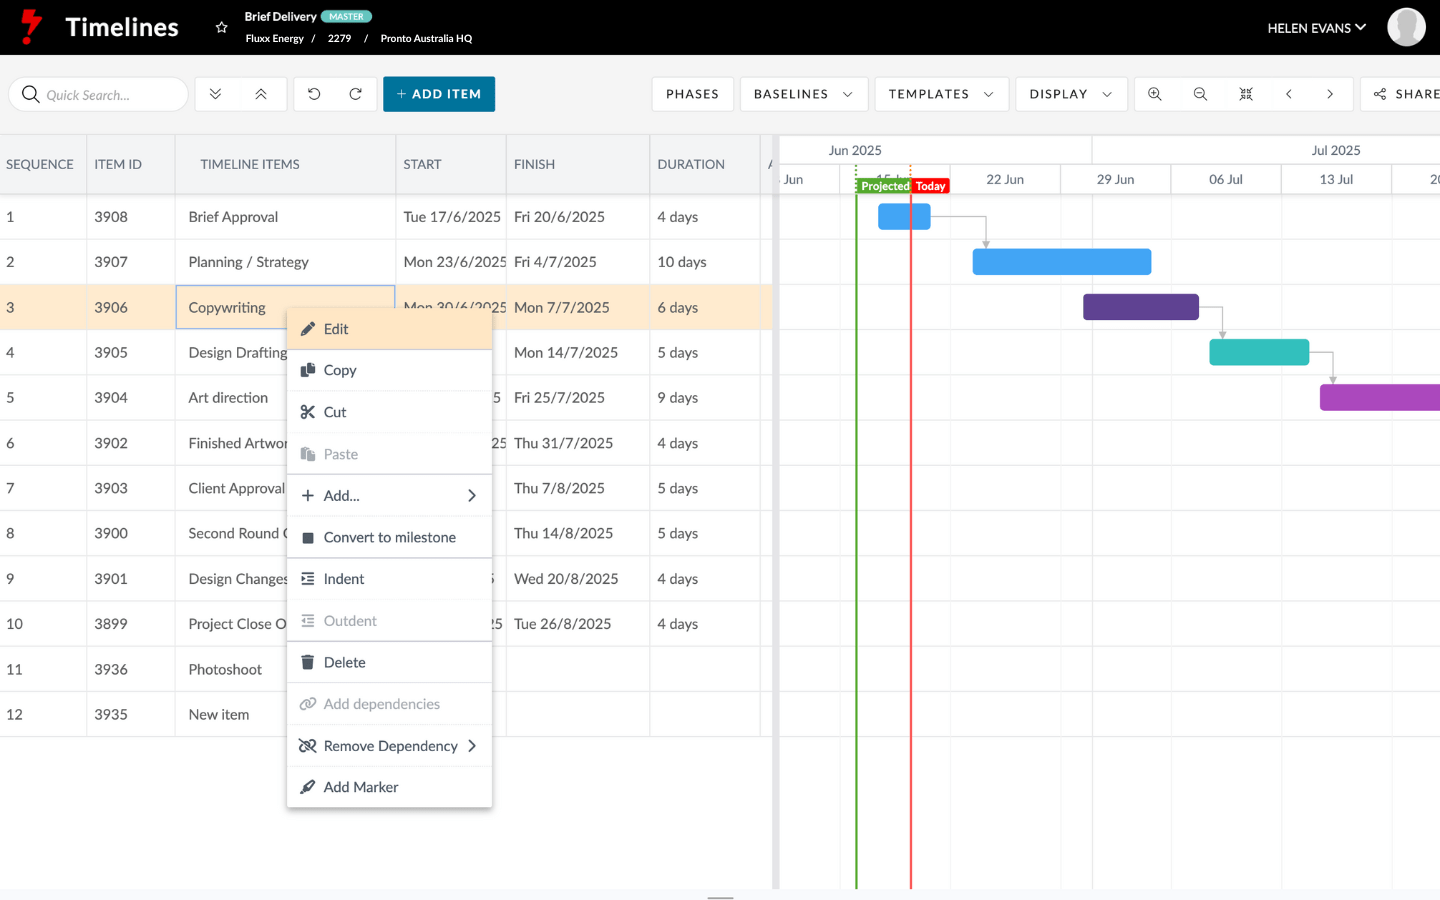
Task: Move timeline view to previous period
Action: [x=1289, y=94]
